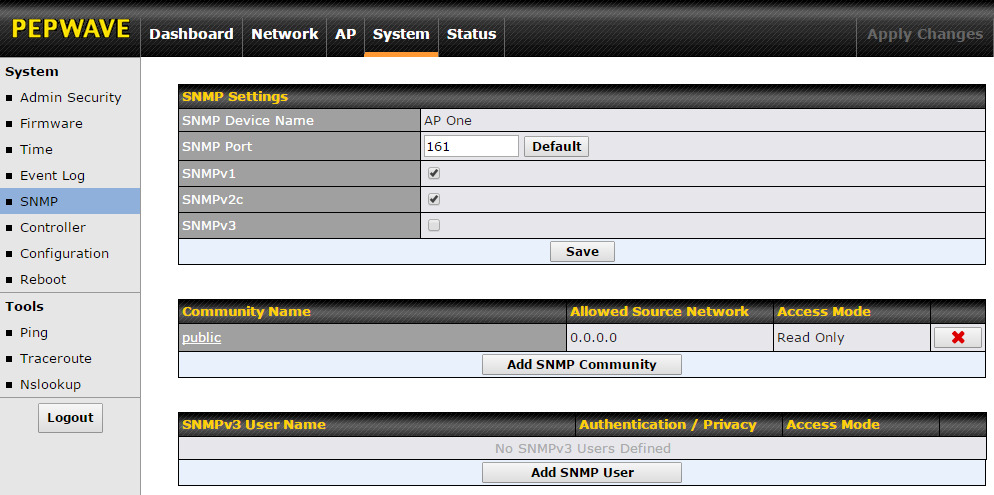Select the System tab
Image resolution: width=994 pixels, height=495 pixels.
(401, 34)
